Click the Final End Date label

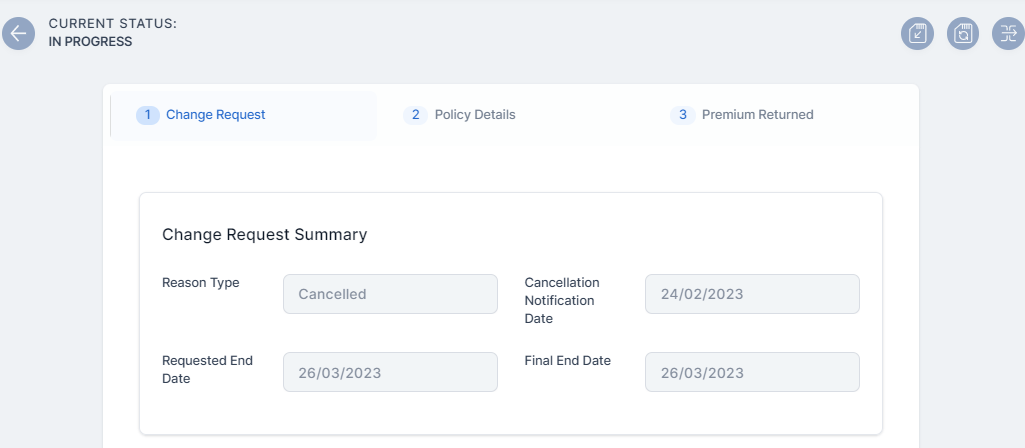pyautogui.click(x=567, y=361)
